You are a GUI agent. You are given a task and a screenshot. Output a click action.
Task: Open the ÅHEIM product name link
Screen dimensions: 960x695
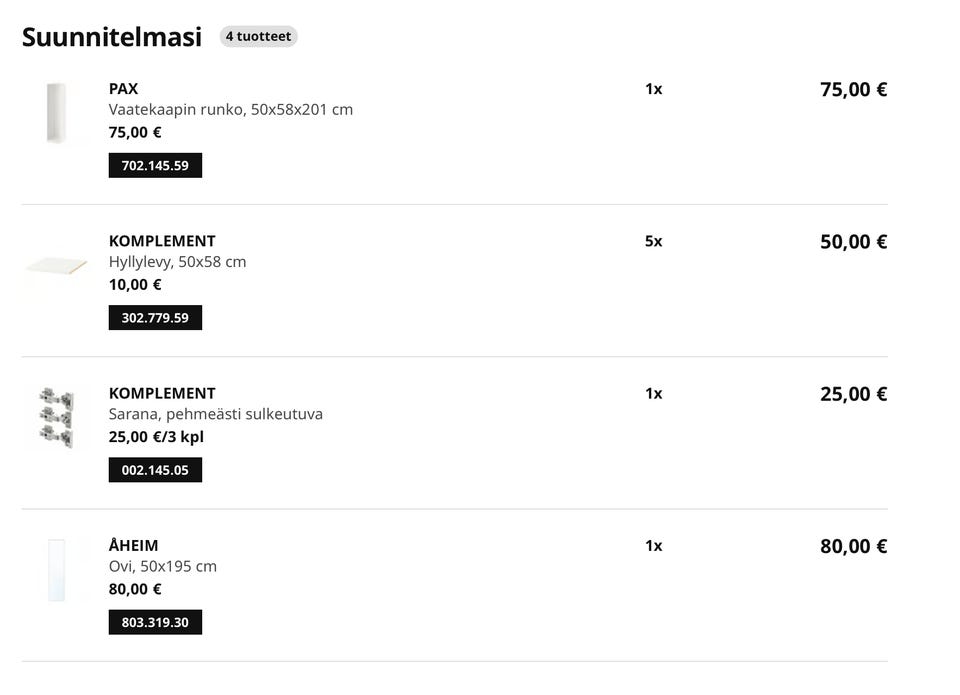tap(133, 546)
